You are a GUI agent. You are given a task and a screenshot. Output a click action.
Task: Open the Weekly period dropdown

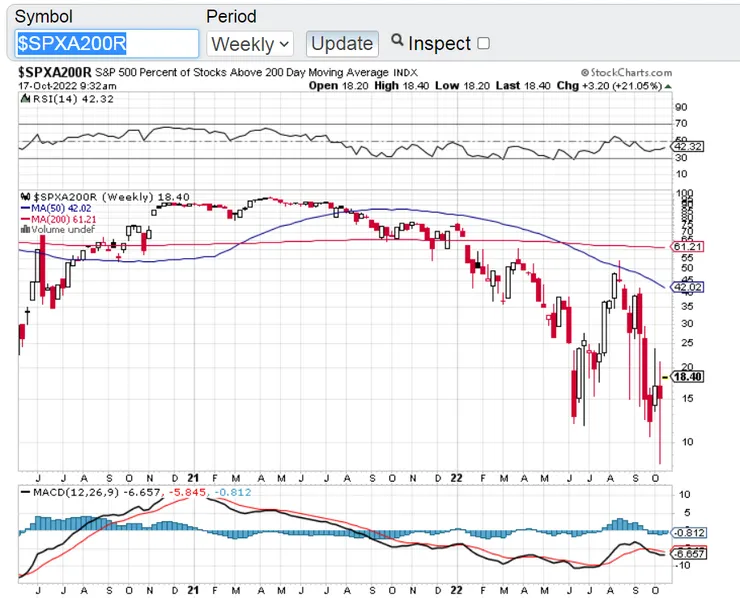pos(250,44)
